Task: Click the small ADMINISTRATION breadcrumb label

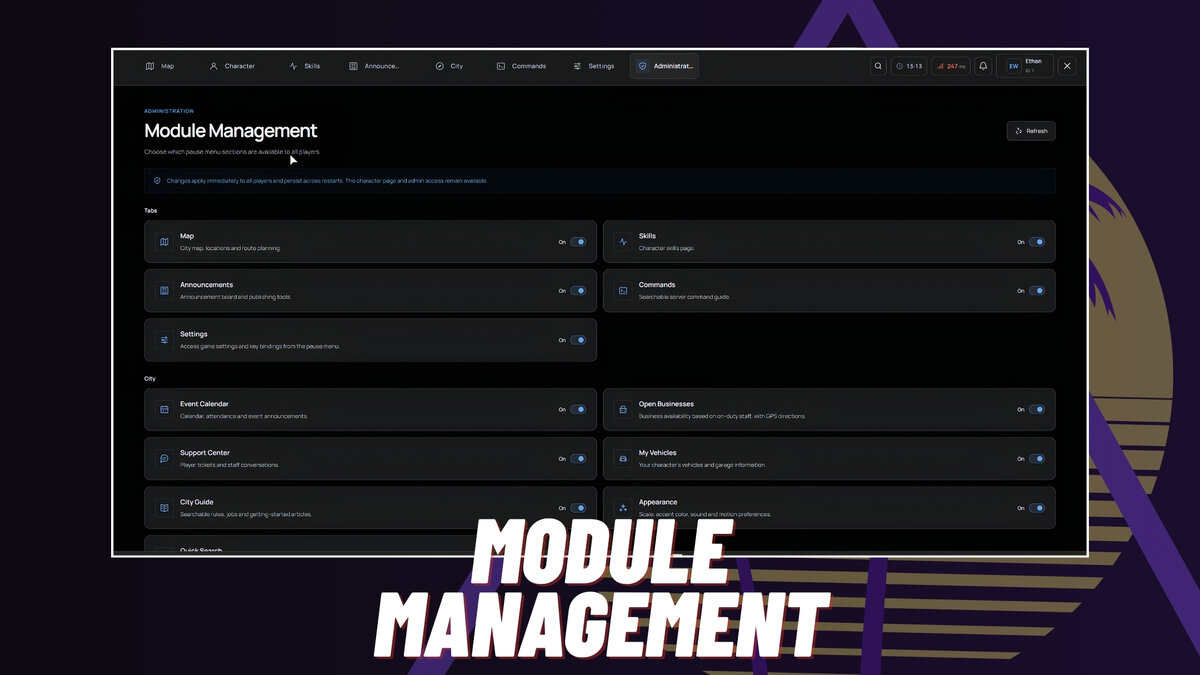Action: tap(169, 111)
